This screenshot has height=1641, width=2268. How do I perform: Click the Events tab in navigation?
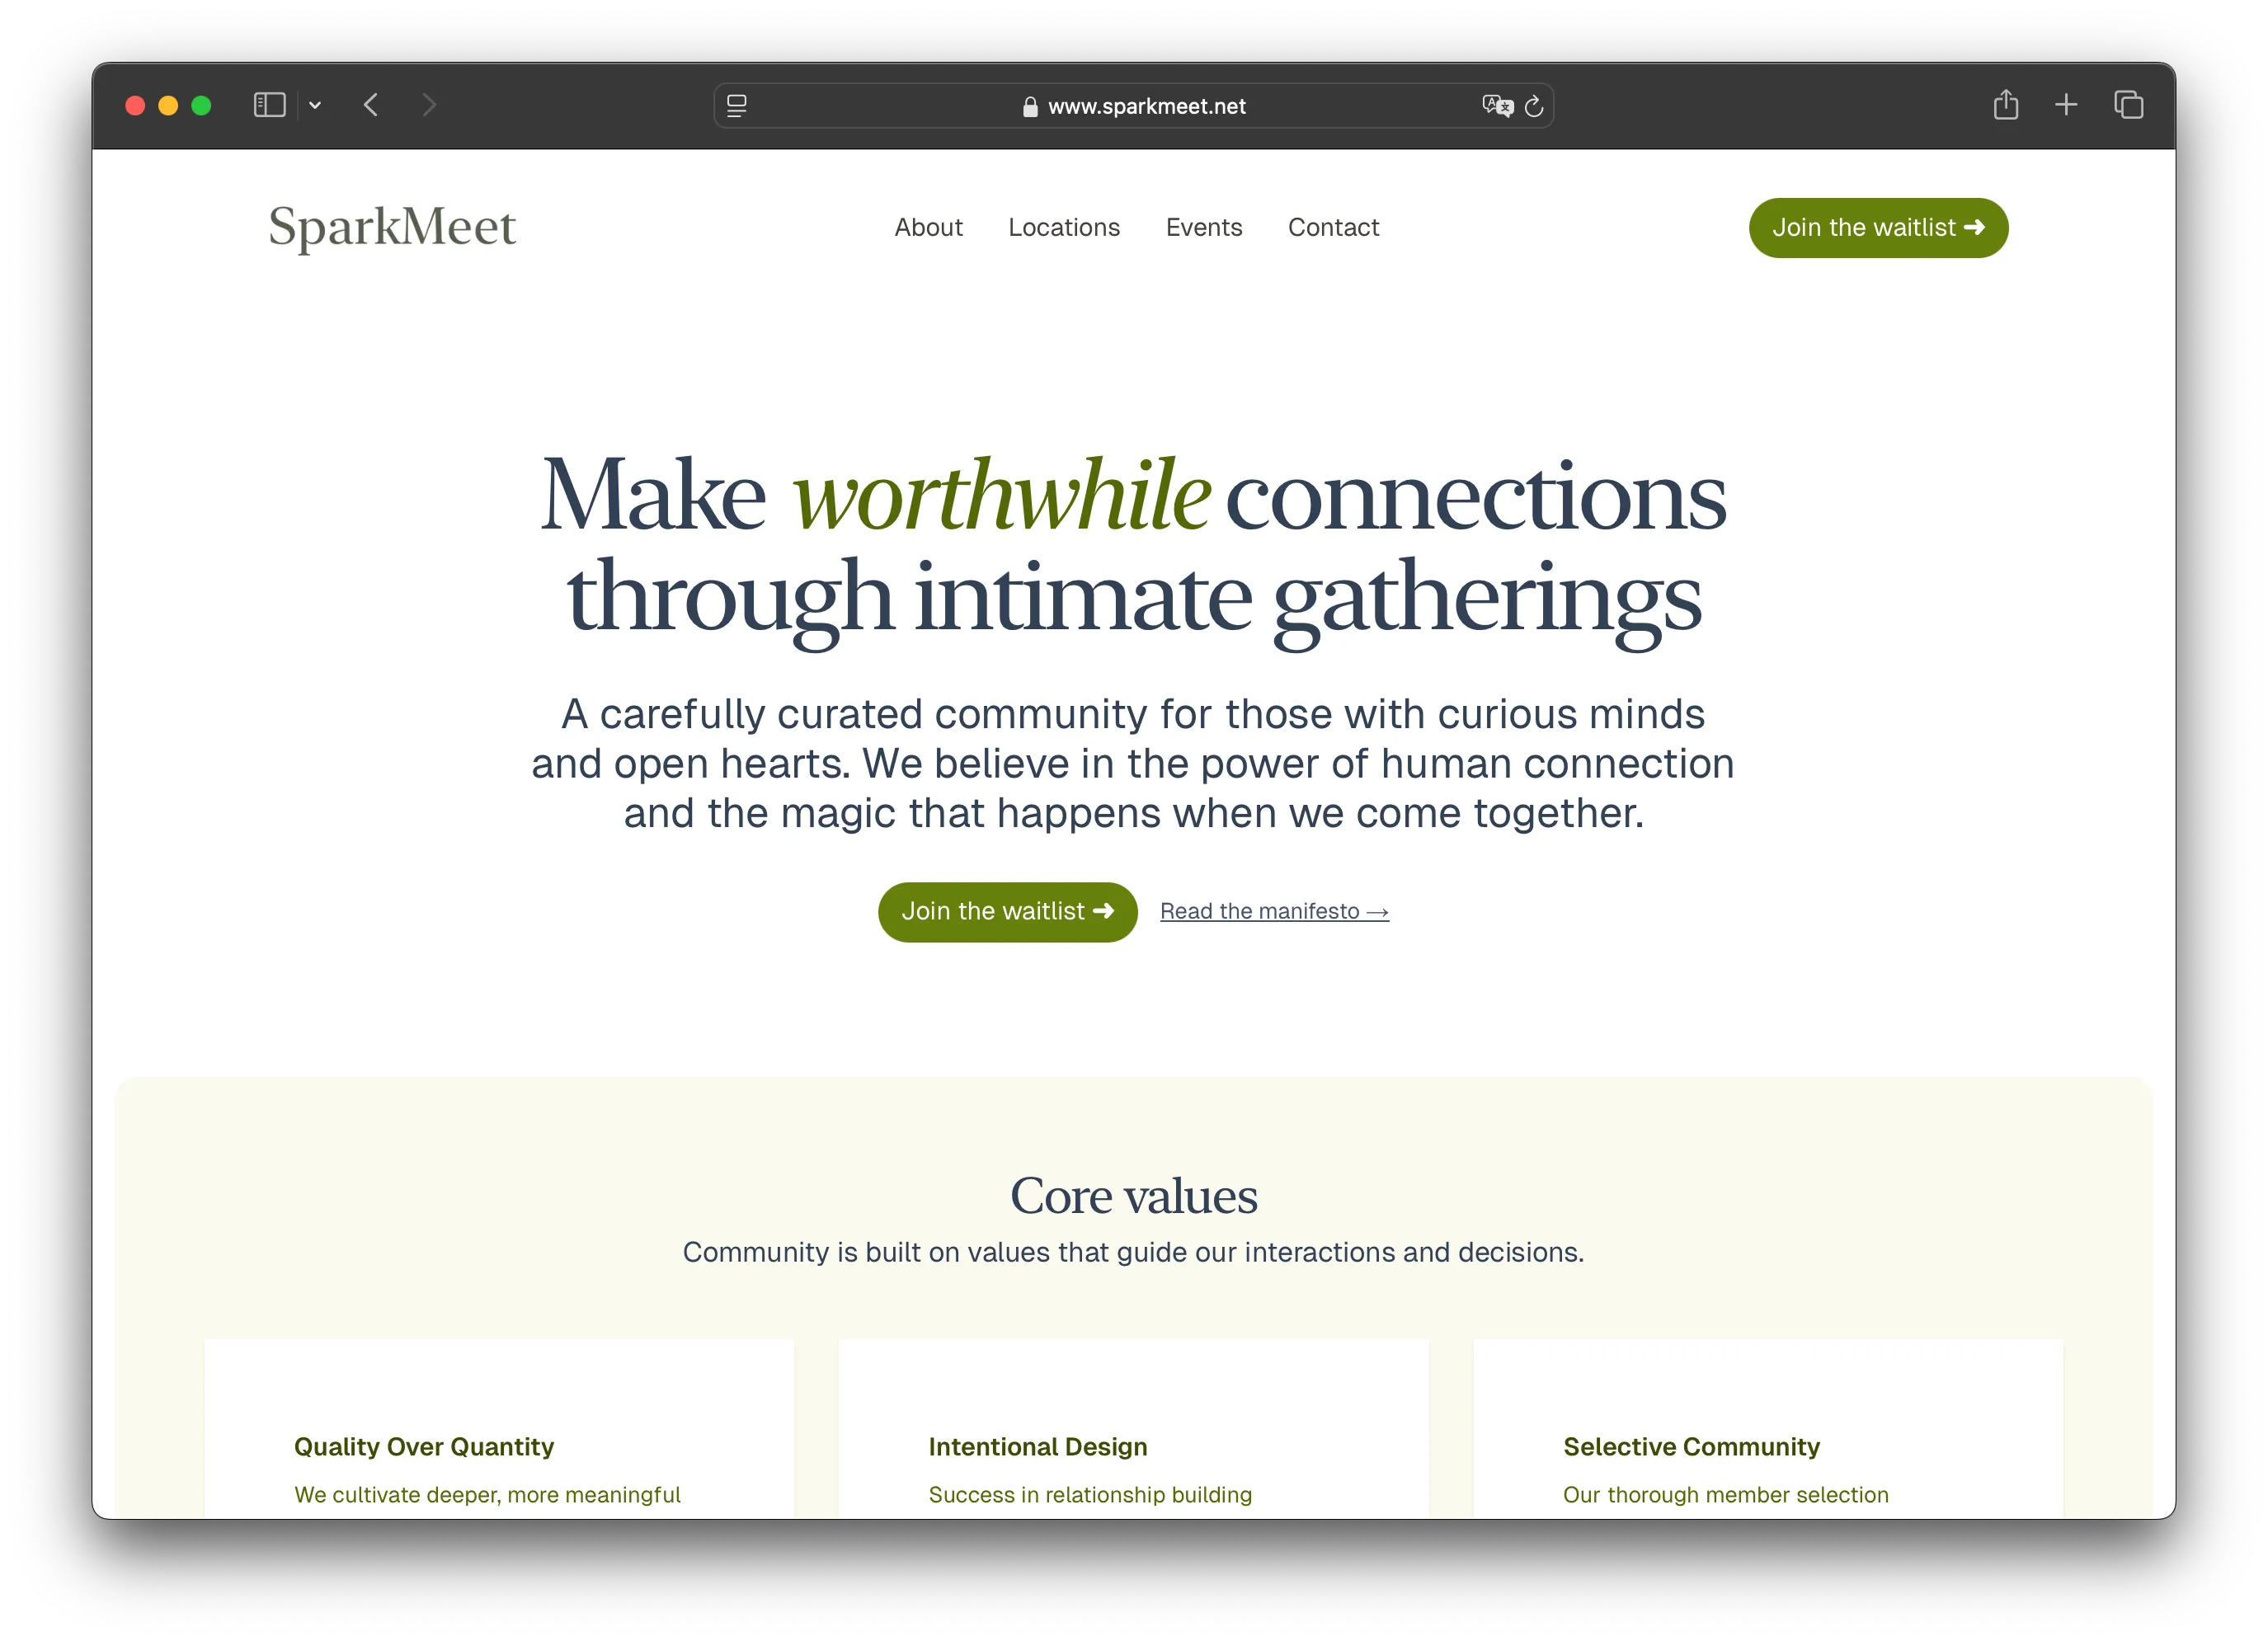click(x=1204, y=227)
